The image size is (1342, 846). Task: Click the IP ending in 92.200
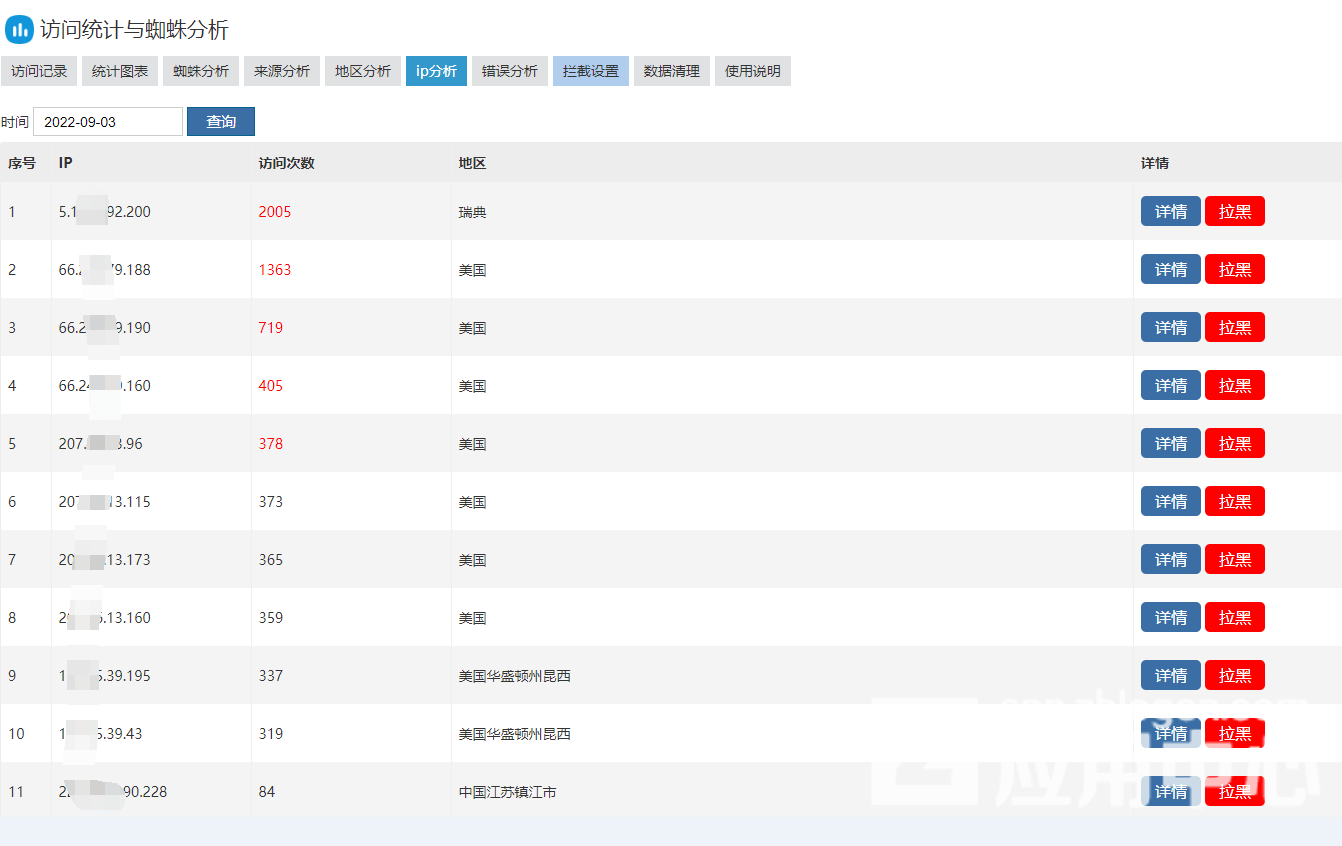(x=105, y=212)
